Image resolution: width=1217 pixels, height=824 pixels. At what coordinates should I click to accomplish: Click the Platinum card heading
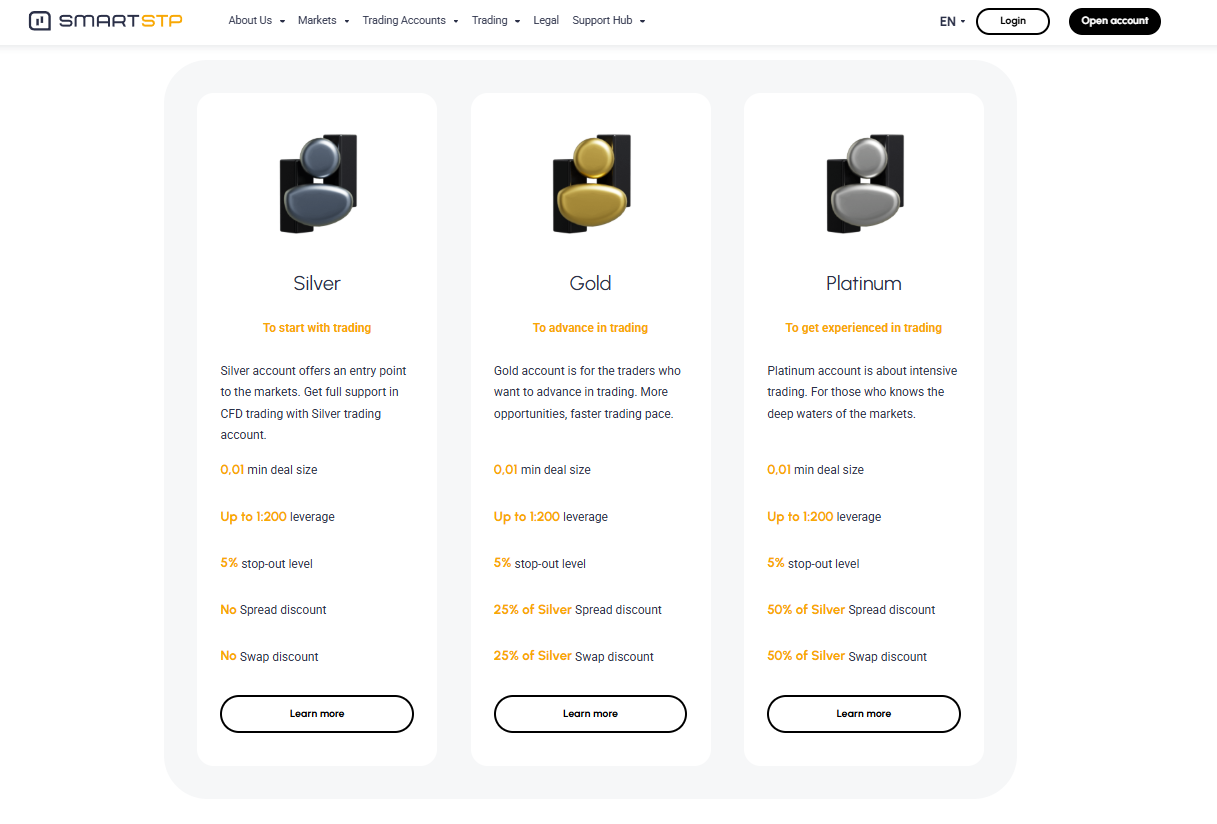(863, 283)
